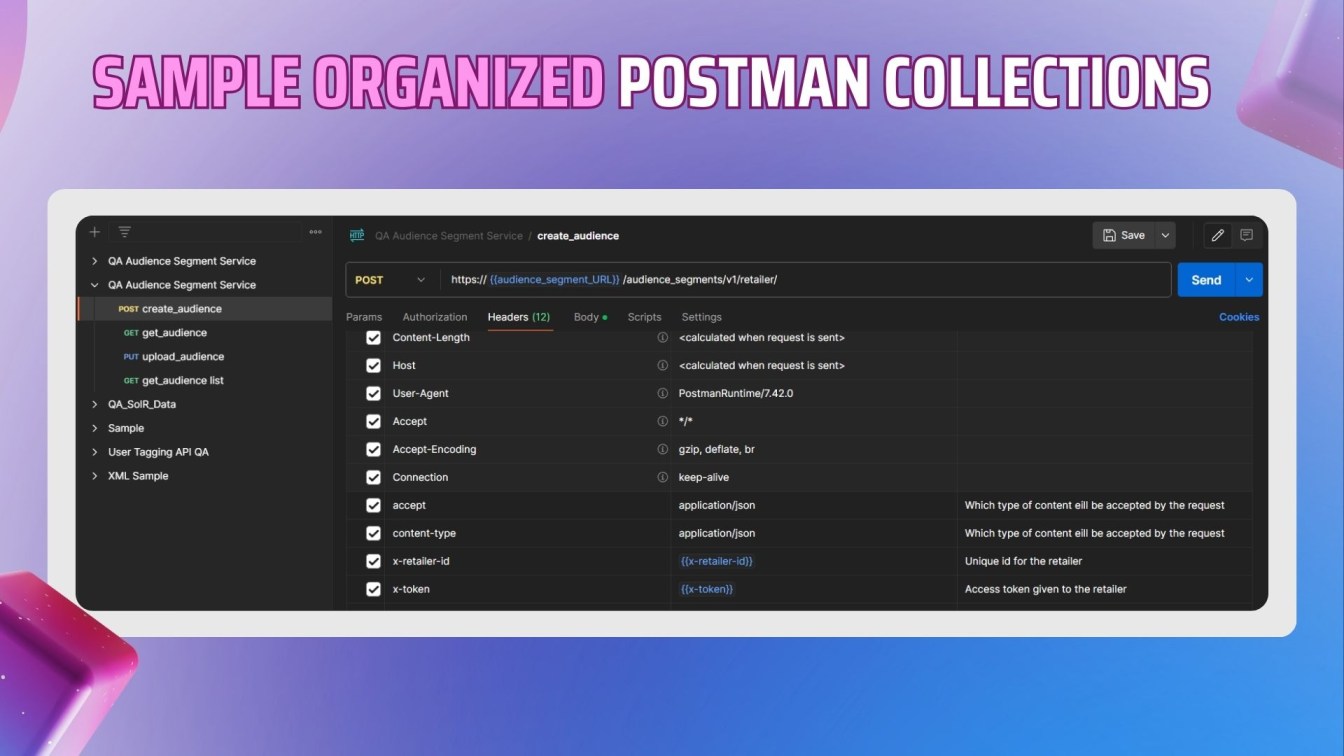
Task: Uncheck the content-type header checkbox
Action: 373,534
